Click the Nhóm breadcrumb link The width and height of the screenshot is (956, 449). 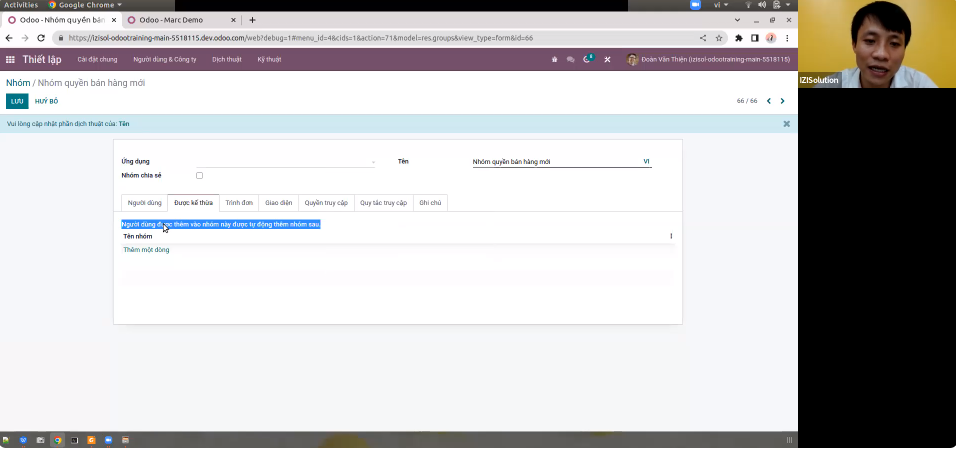tap(18, 83)
